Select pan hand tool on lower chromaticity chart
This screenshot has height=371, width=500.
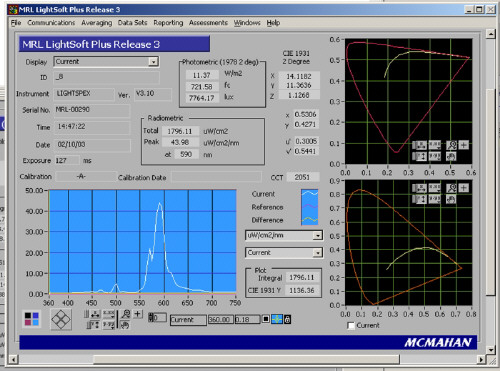(451, 199)
